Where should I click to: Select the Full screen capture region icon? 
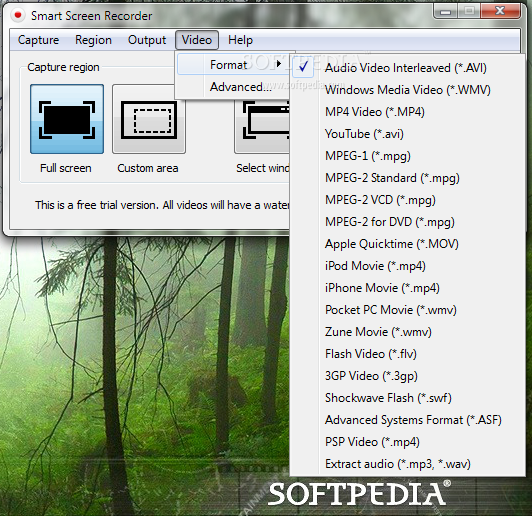tap(67, 119)
